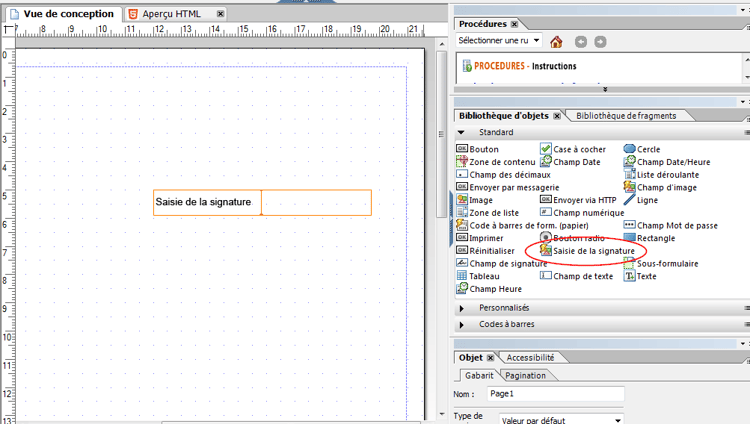Image resolution: width=750 pixels, height=424 pixels.
Task: Click the ruler origin corner marker
Action: click(x=8, y=30)
